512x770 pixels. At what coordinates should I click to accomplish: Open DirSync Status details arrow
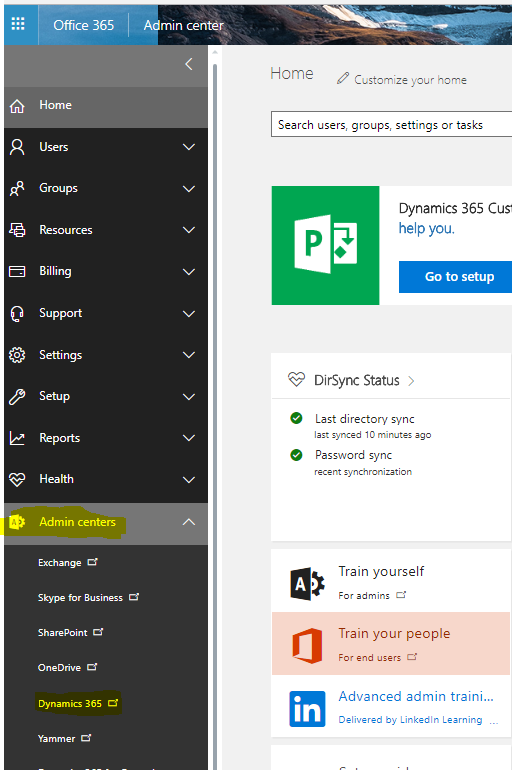(x=411, y=381)
